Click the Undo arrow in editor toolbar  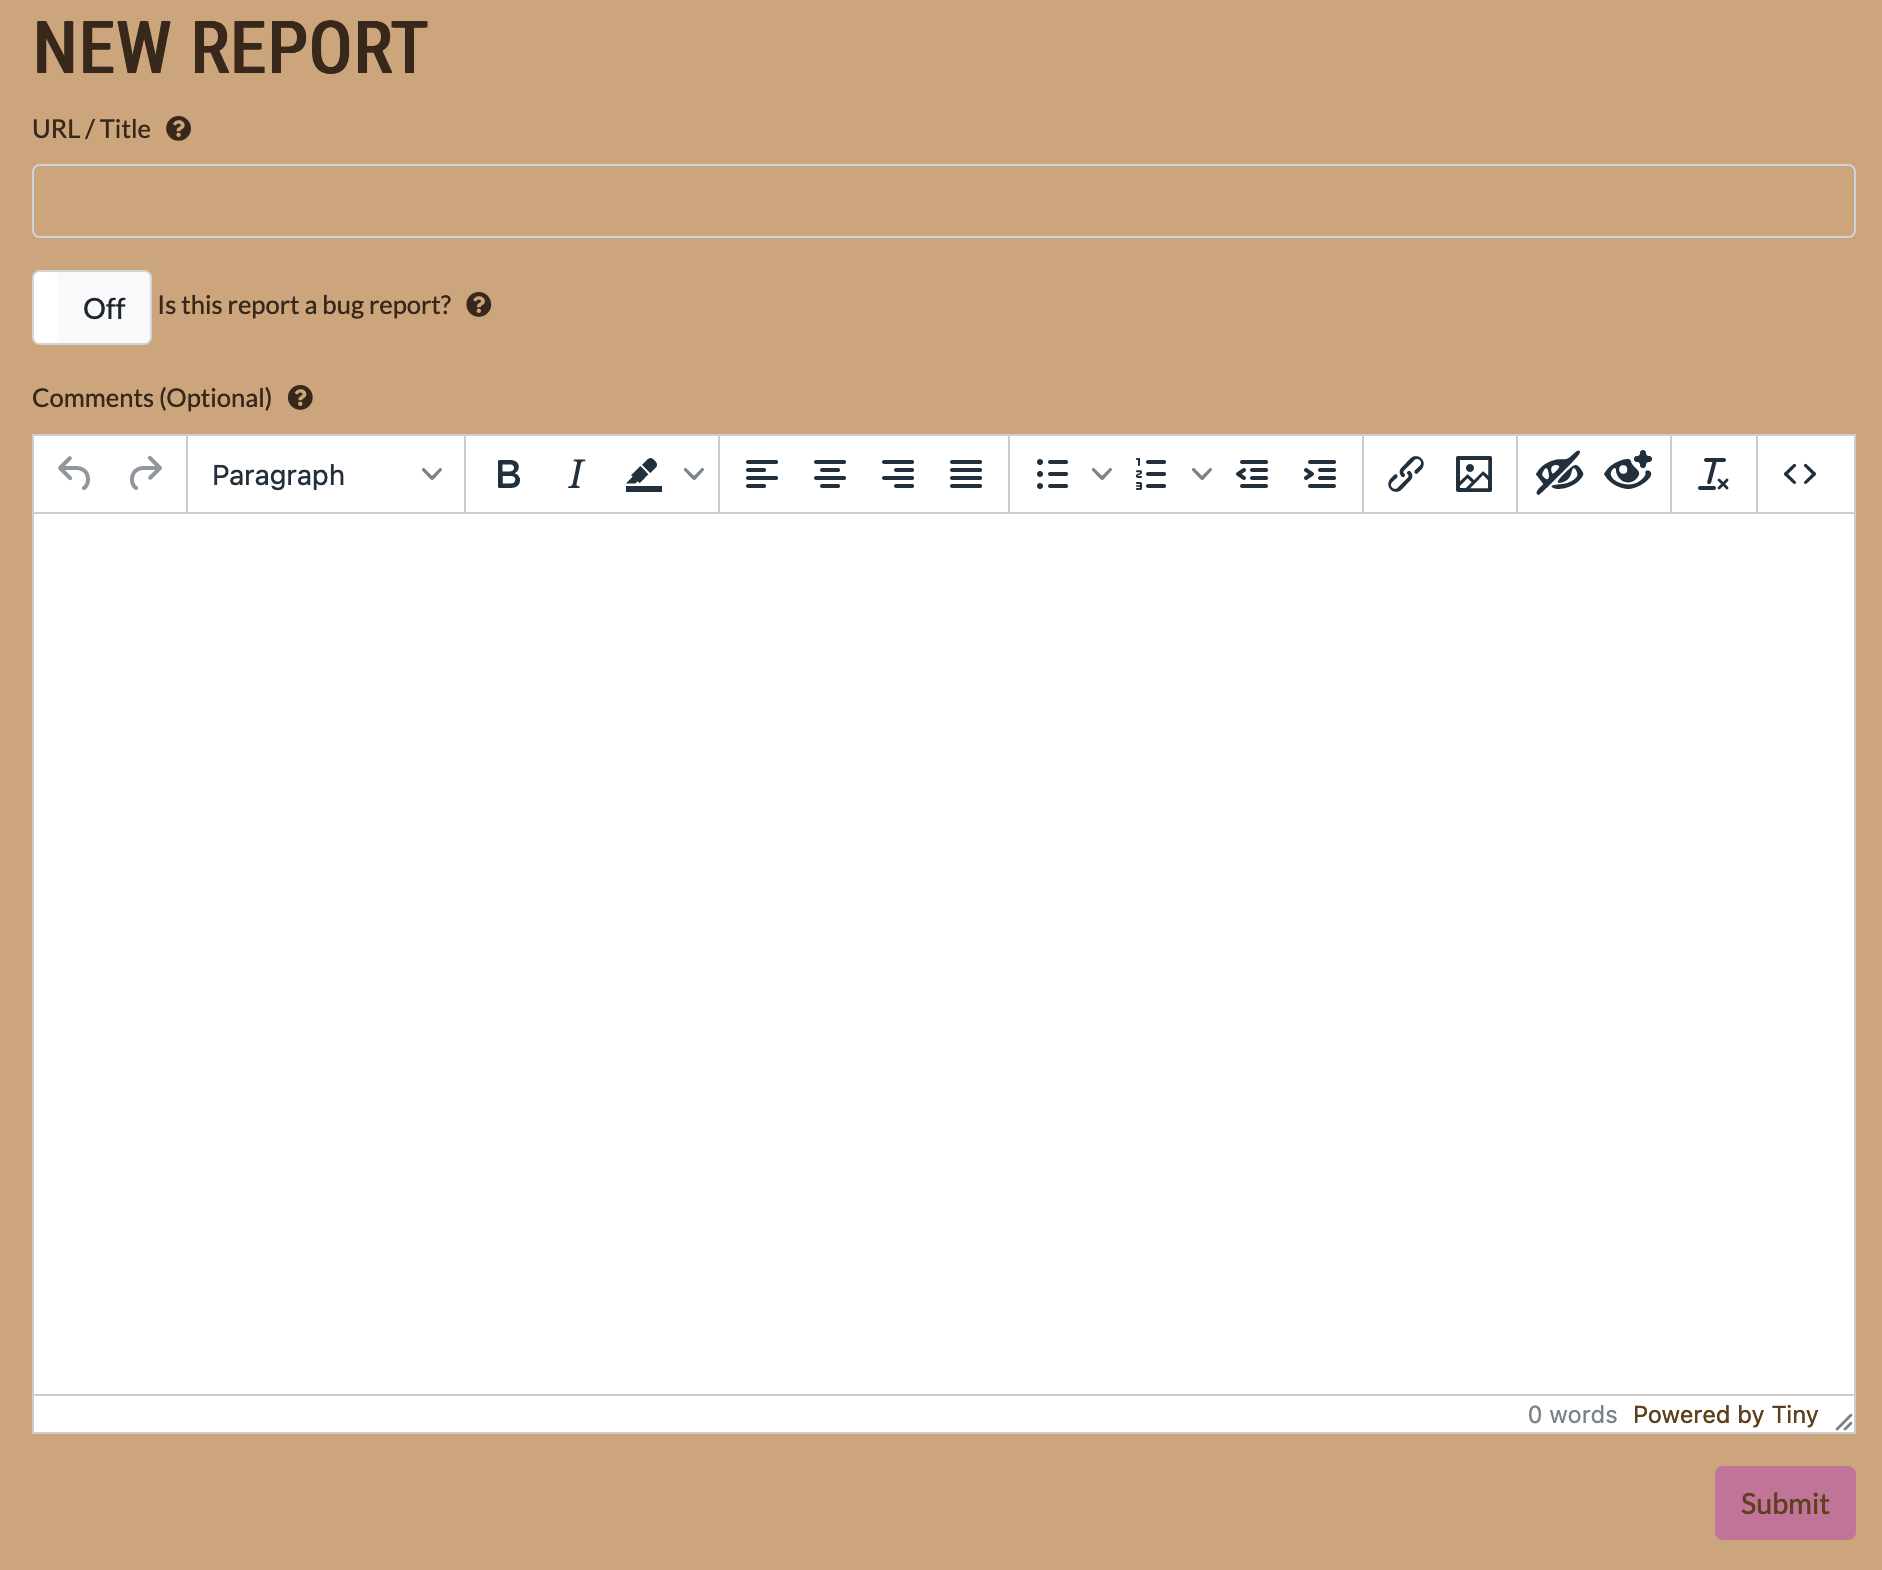point(75,474)
